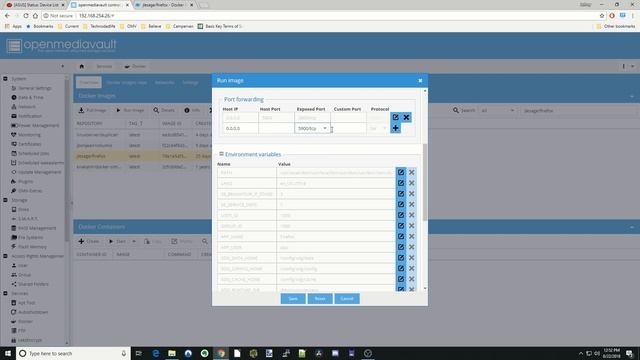The width and height of the screenshot is (640, 360).
Task: Open the Start dropdown arrow for containers
Action: click(x=134, y=241)
